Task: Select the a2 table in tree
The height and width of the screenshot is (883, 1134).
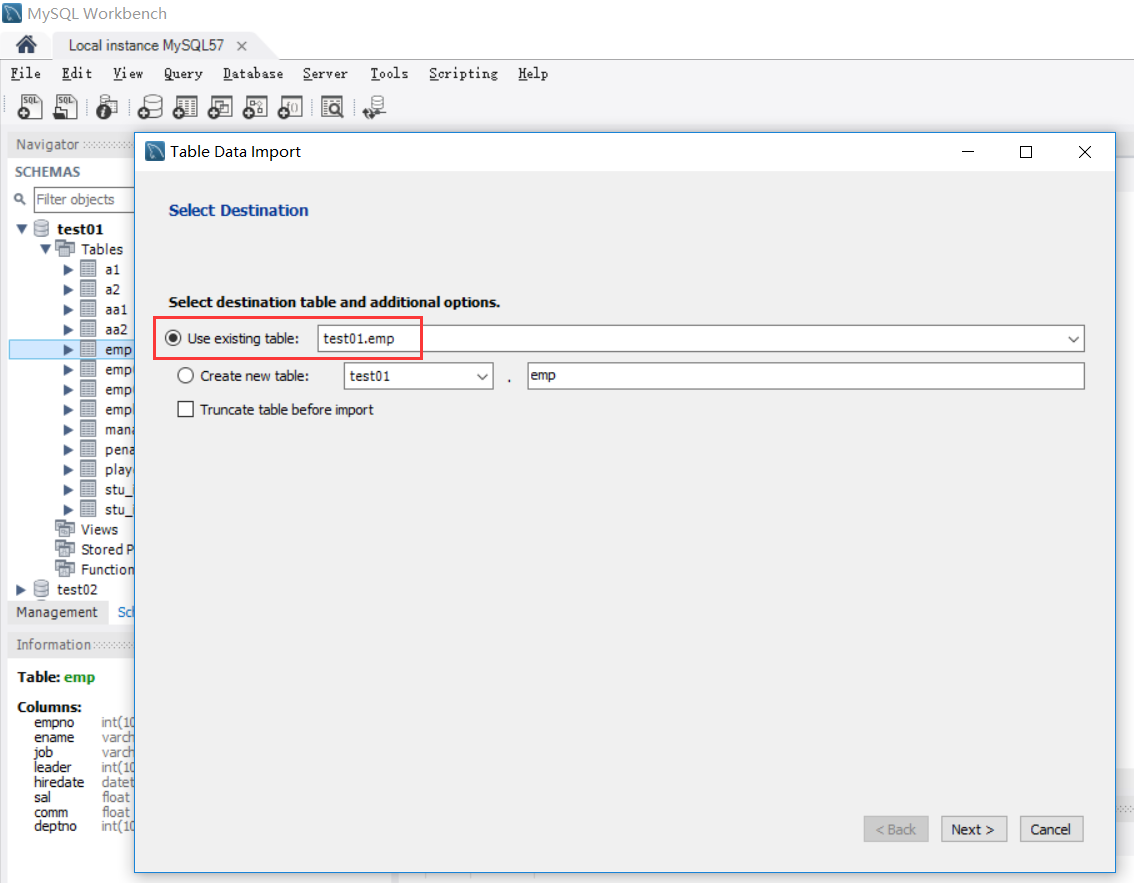Action: 112,289
